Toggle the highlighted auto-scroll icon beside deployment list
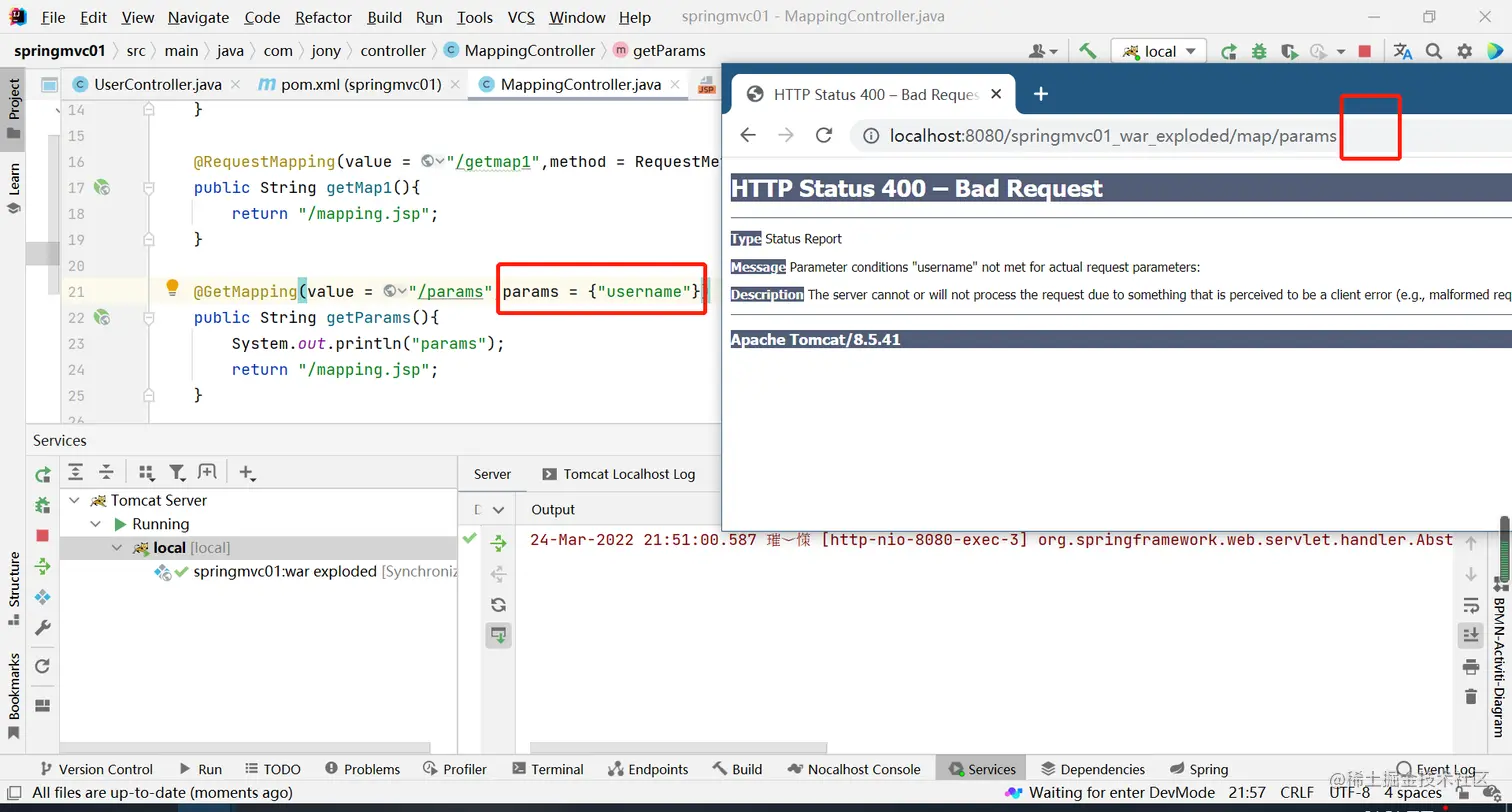This screenshot has height=812, width=1512. pos(498,635)
